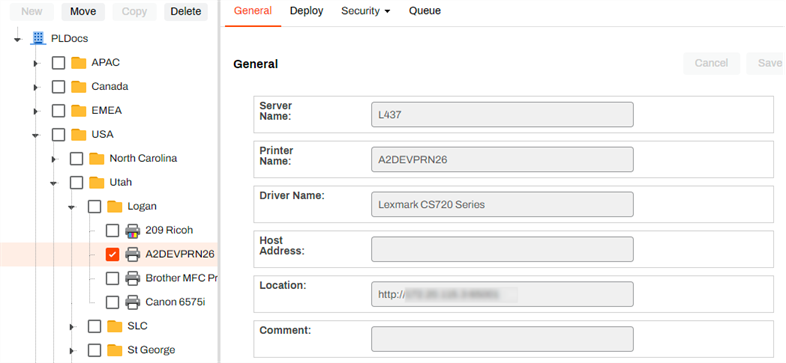Click the Cancel button
This screenshot has height=363, width=786.
(711, 63)
